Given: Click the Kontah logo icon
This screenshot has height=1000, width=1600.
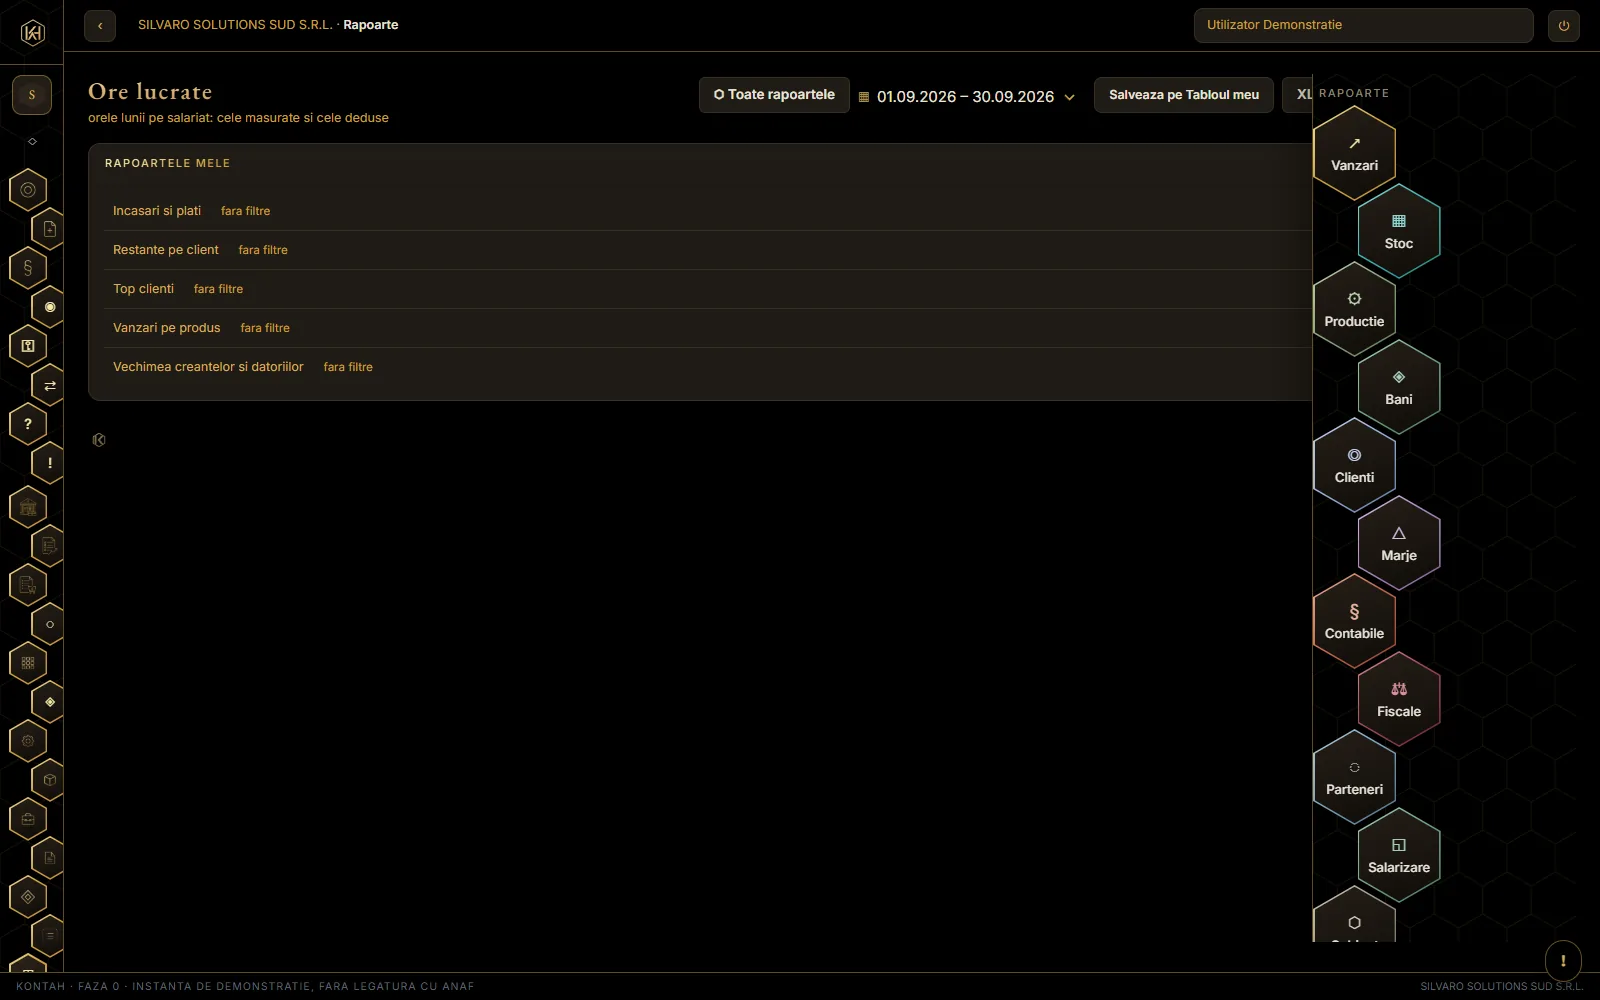Looking at the screenshot, I should pos(32,33).
